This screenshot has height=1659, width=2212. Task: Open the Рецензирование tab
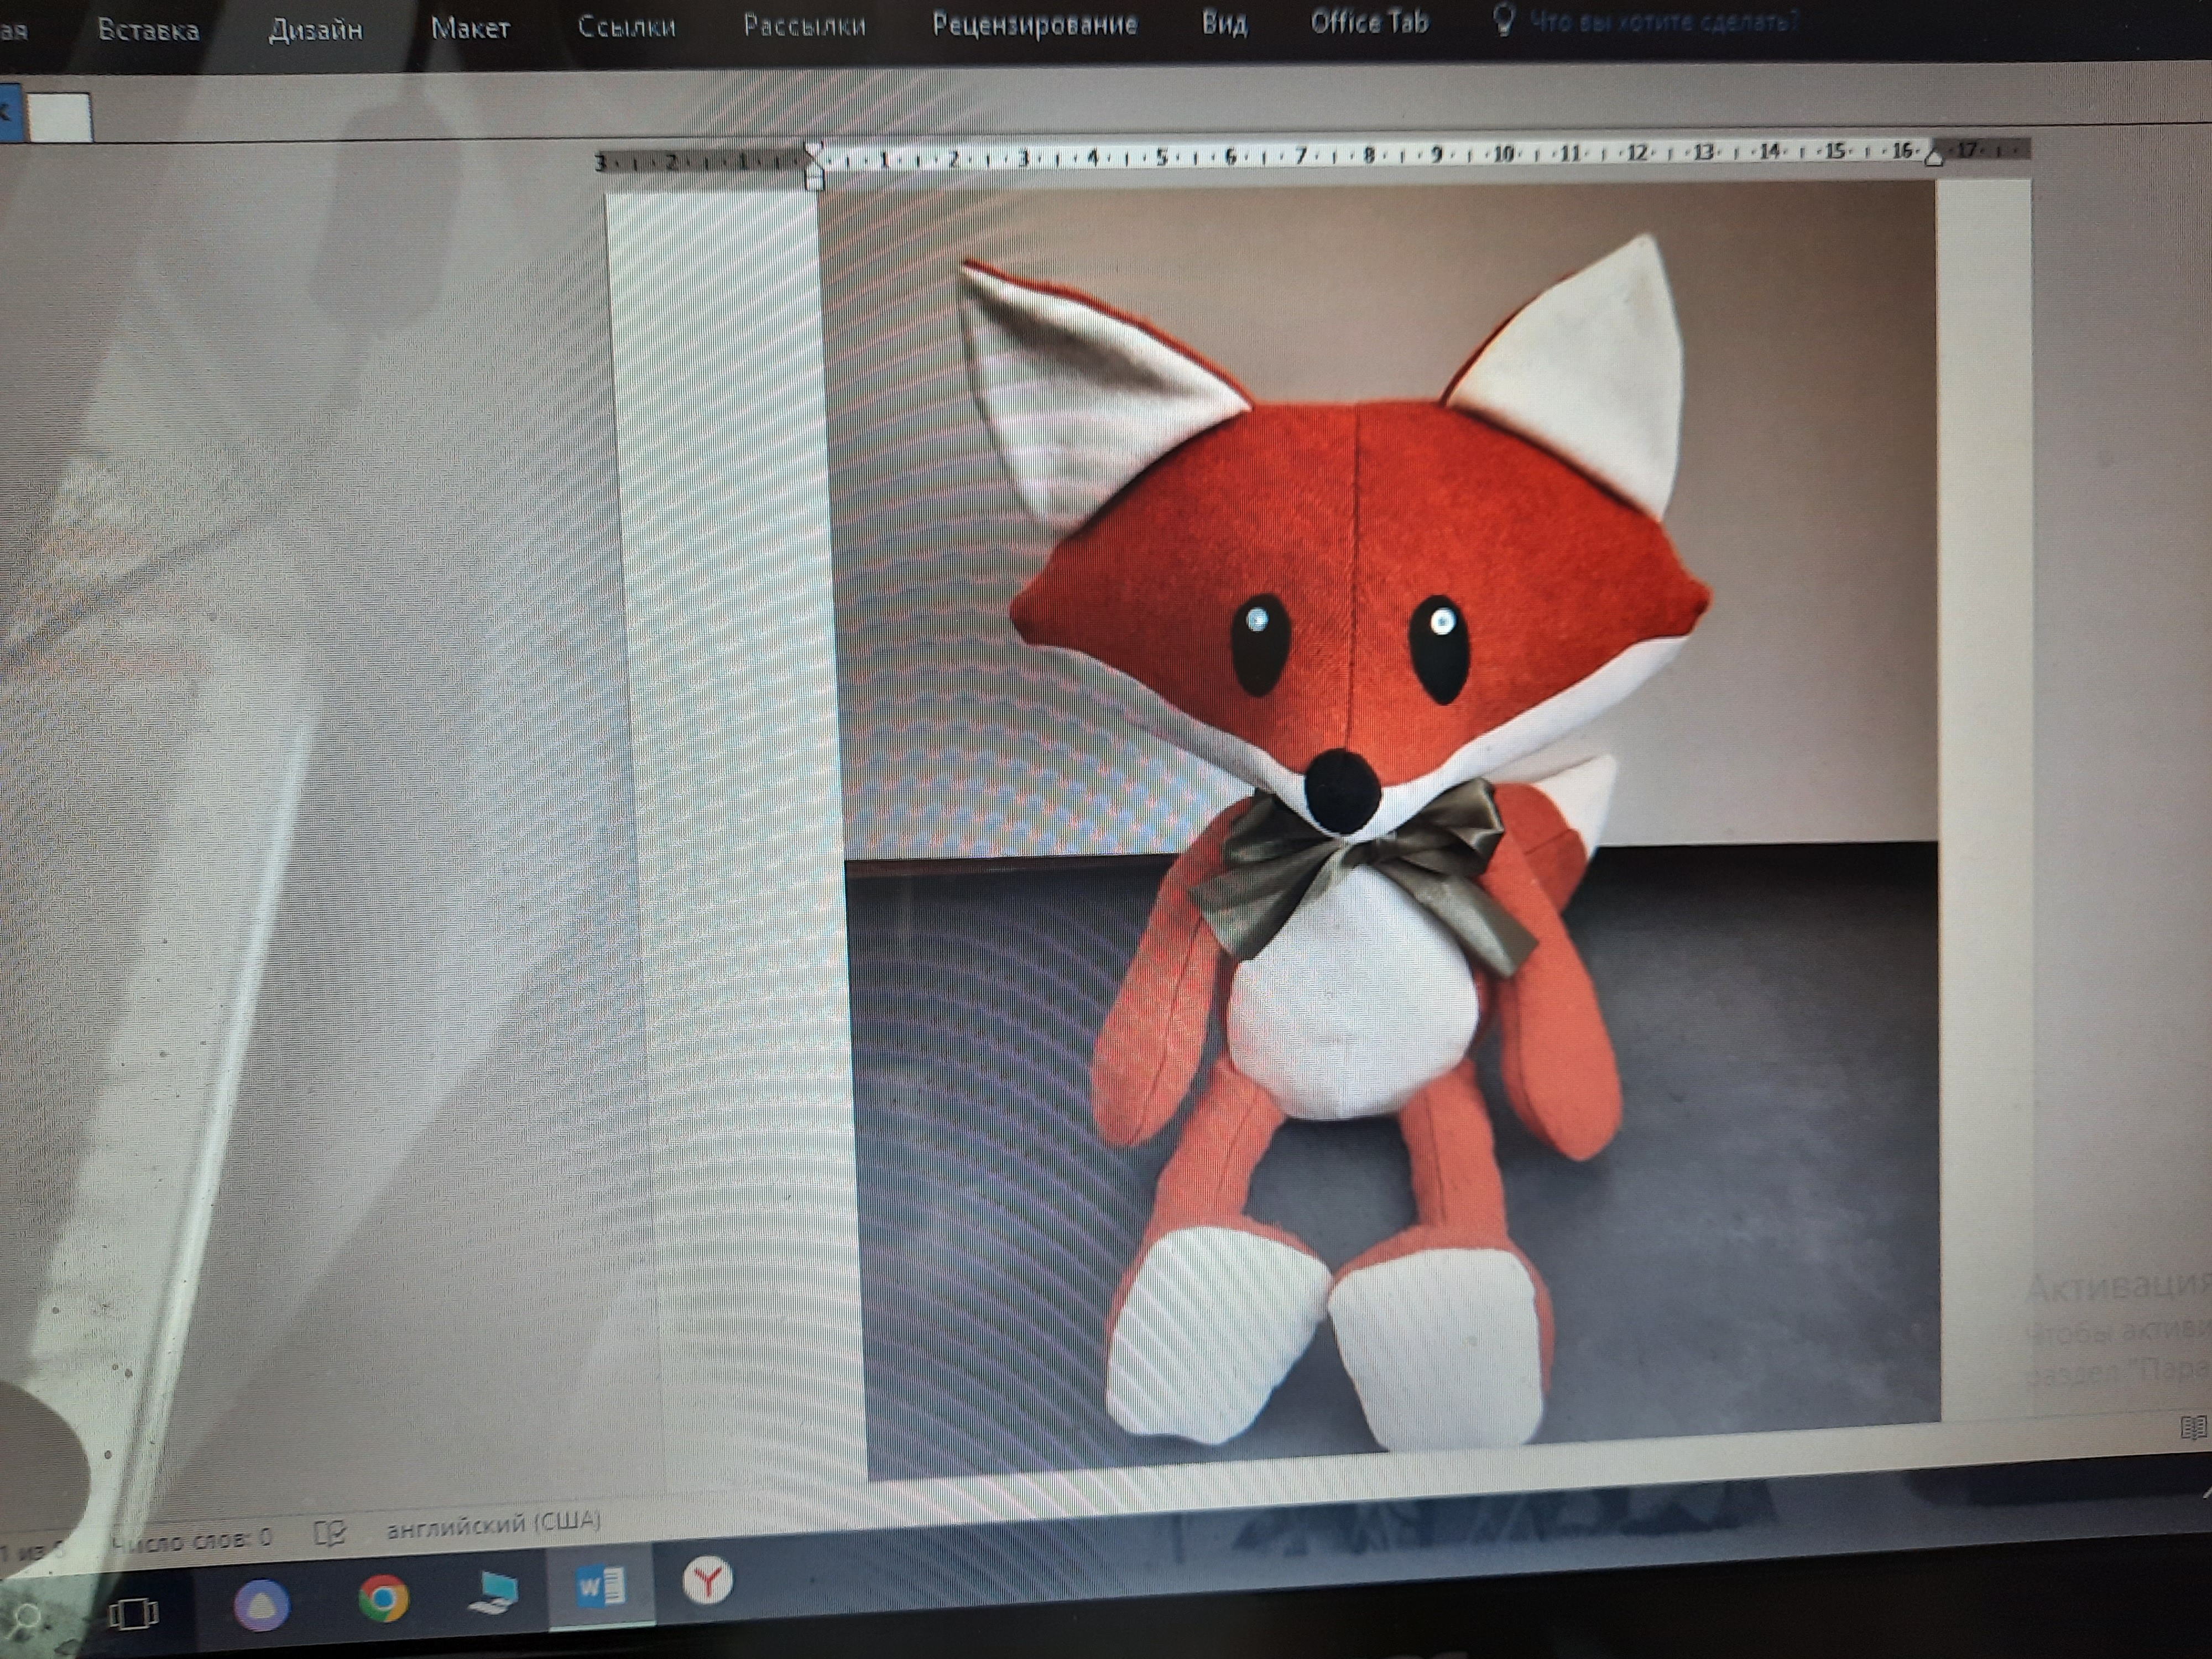pyautogui.click(x=1034, y=24)
